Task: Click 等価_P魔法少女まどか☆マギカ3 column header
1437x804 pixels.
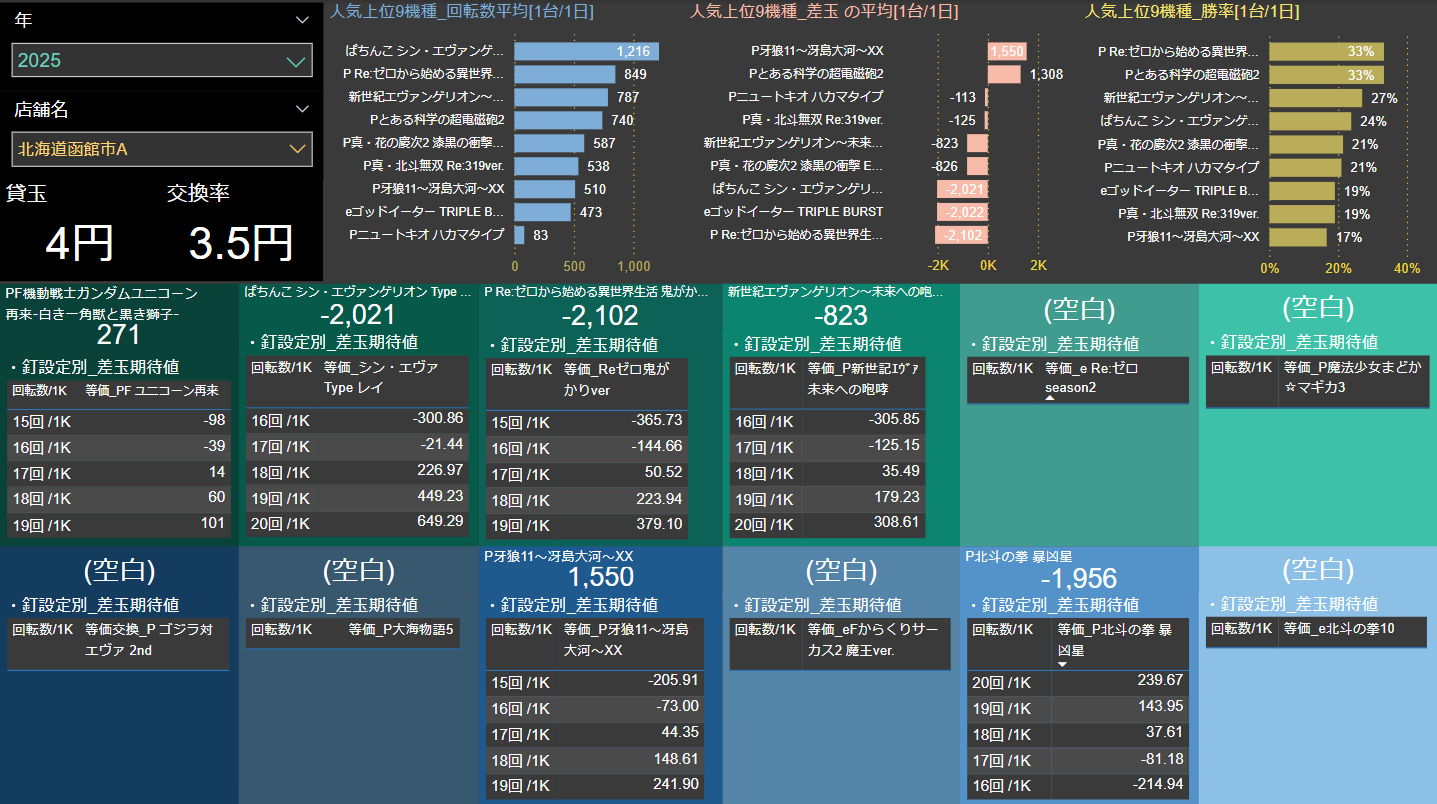Action: [1351, 377]
